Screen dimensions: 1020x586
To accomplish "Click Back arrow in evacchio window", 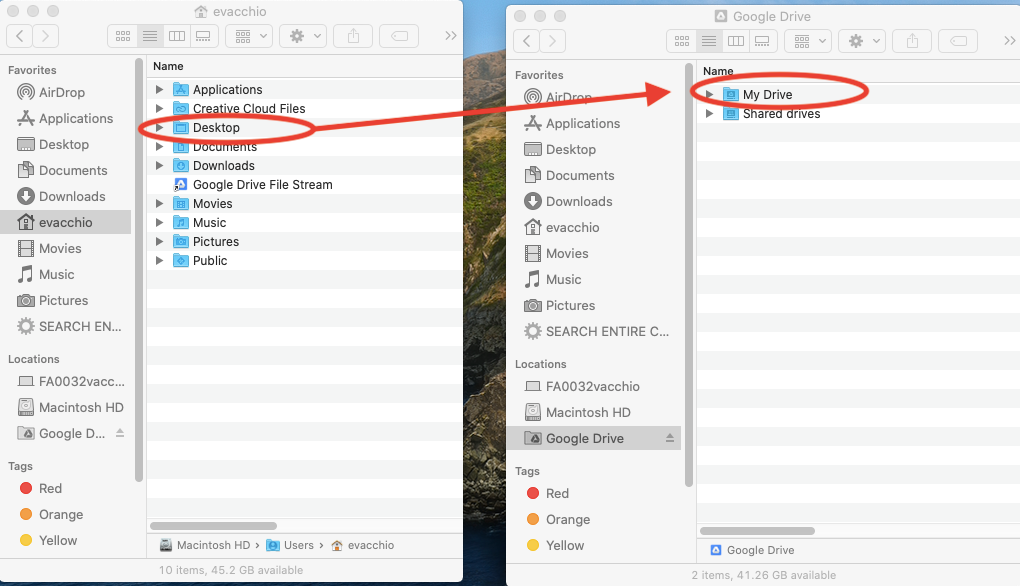I will 20,36.
